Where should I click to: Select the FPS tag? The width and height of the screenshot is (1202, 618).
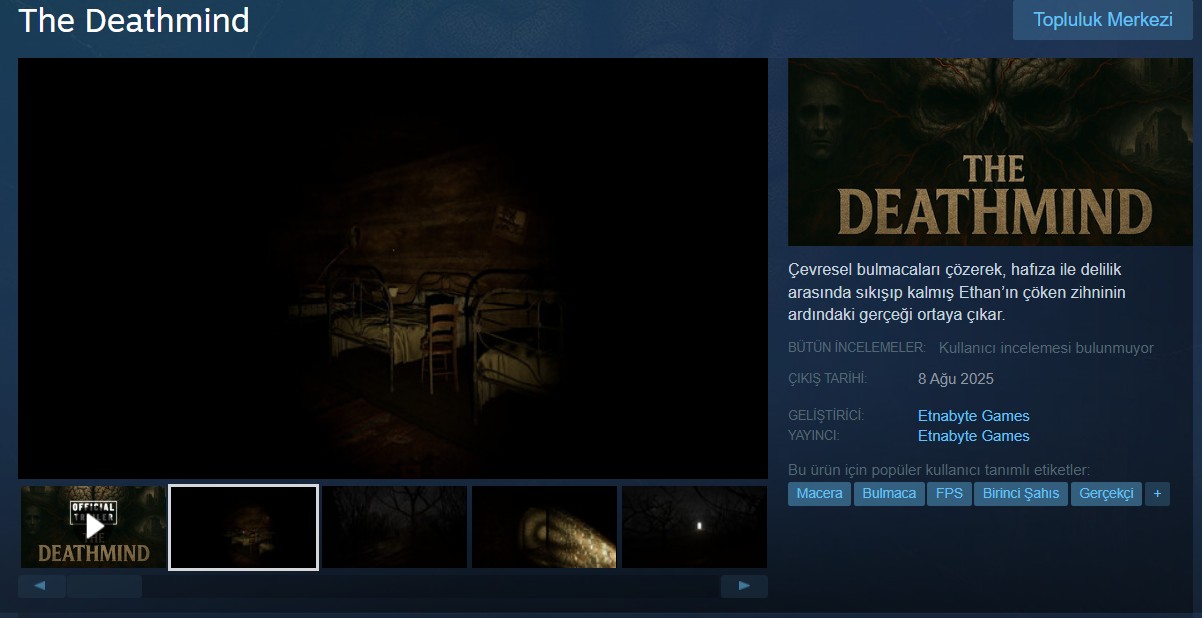tap(949, 494)
